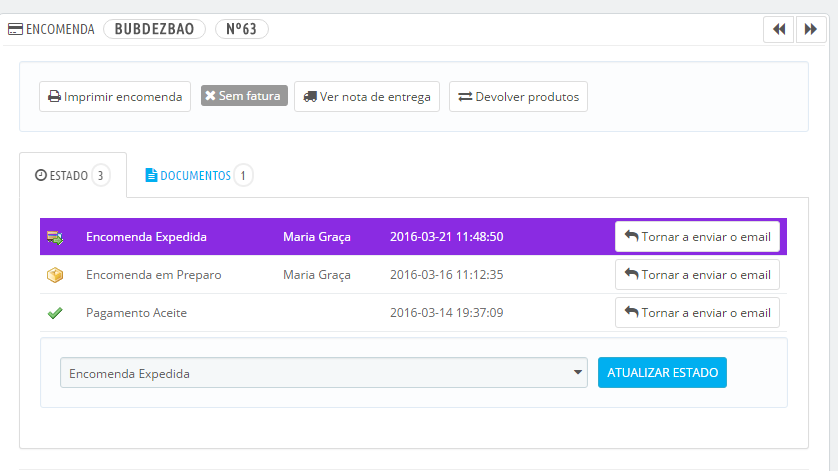
Task: Click the dropdown arrow of the state selector
Action: (x=577, y=373)
